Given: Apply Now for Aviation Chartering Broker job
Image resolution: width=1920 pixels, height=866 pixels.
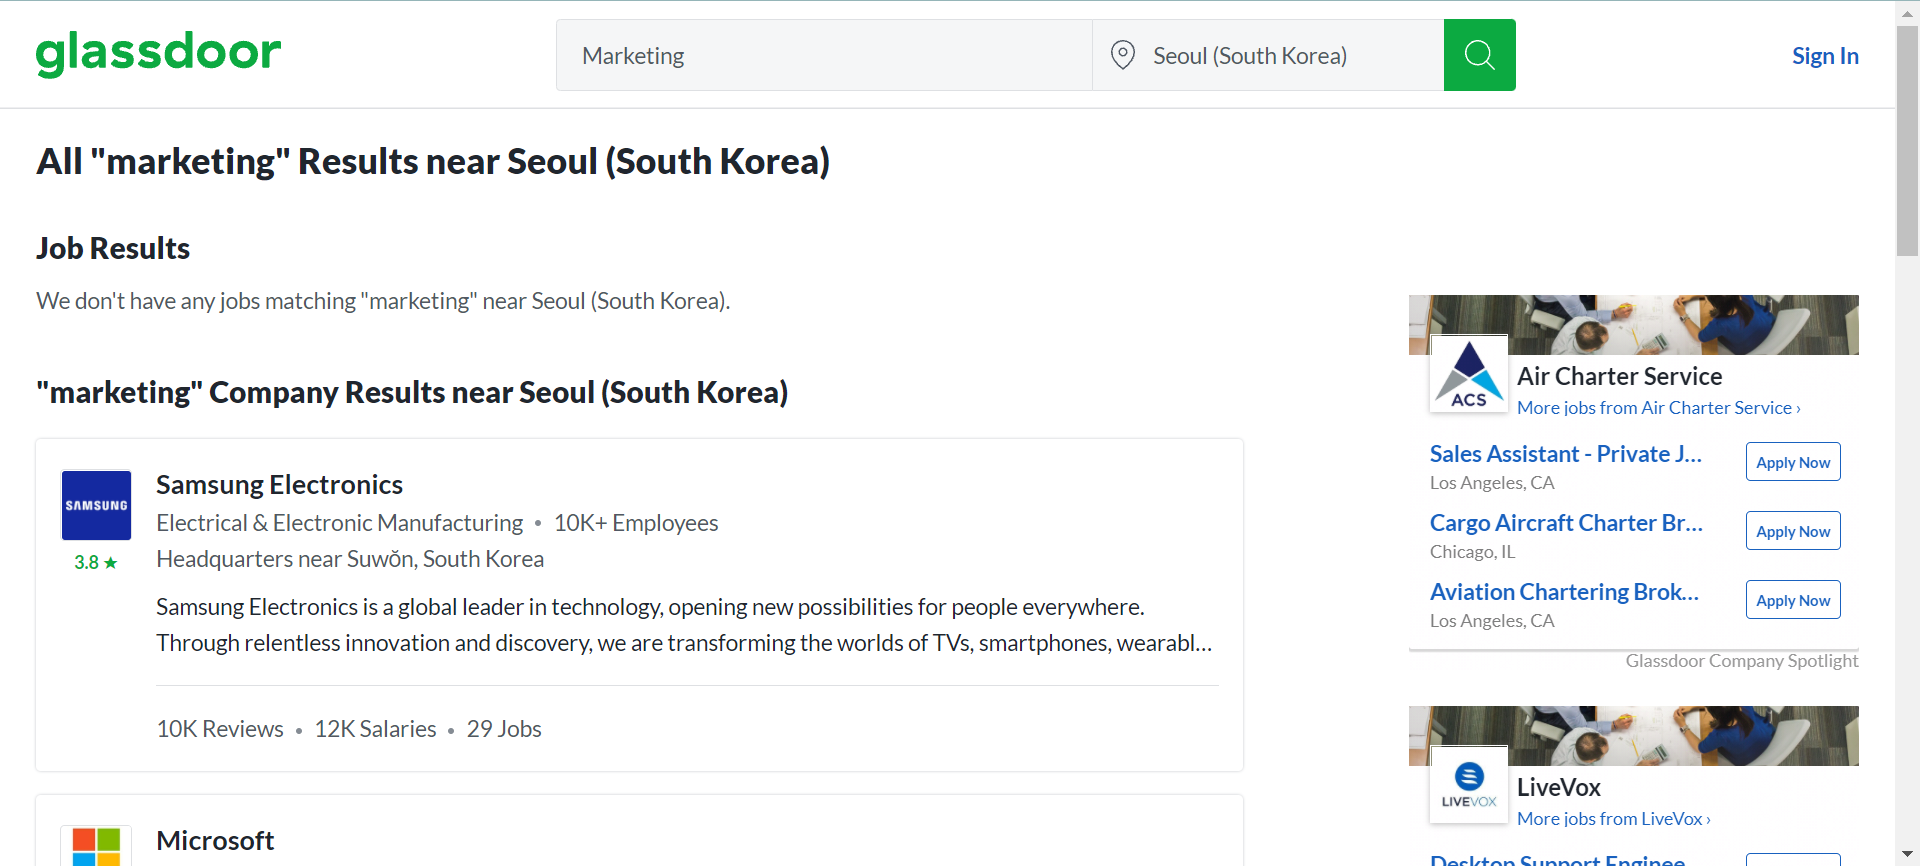Looking at the screenshot, I should 1793,600.
